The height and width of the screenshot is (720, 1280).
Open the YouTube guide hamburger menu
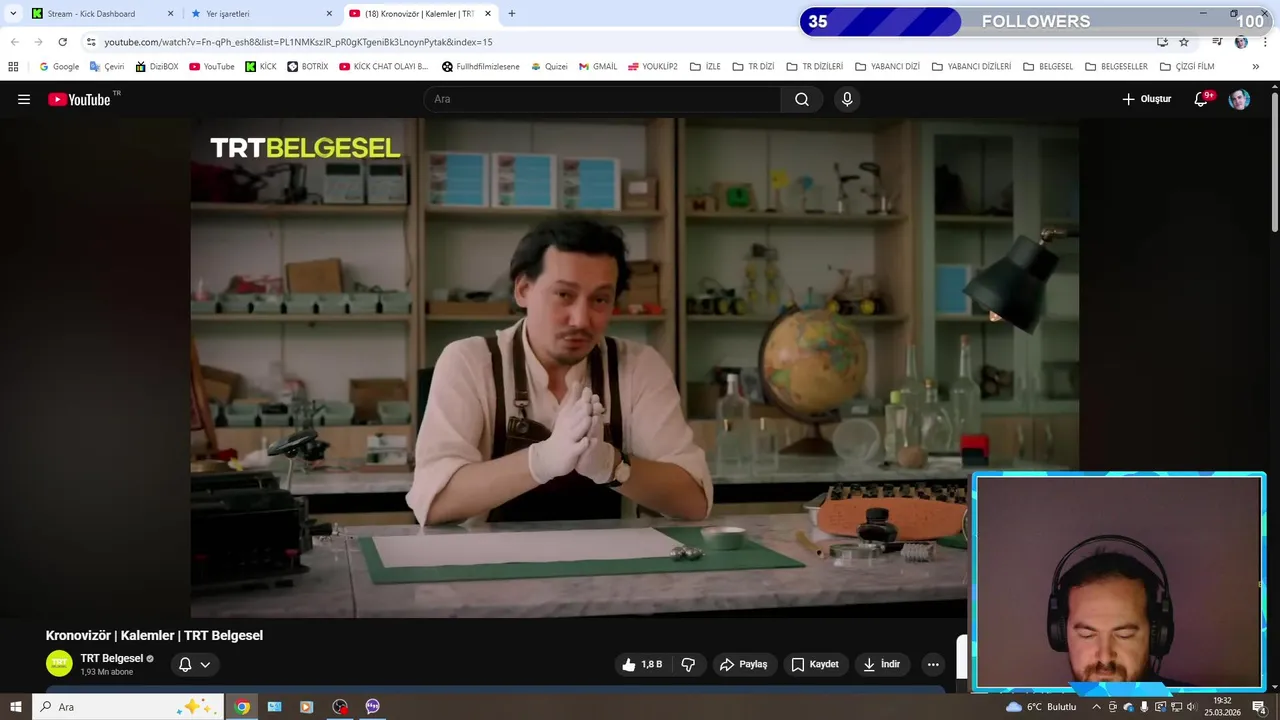(x=24, y=99)
